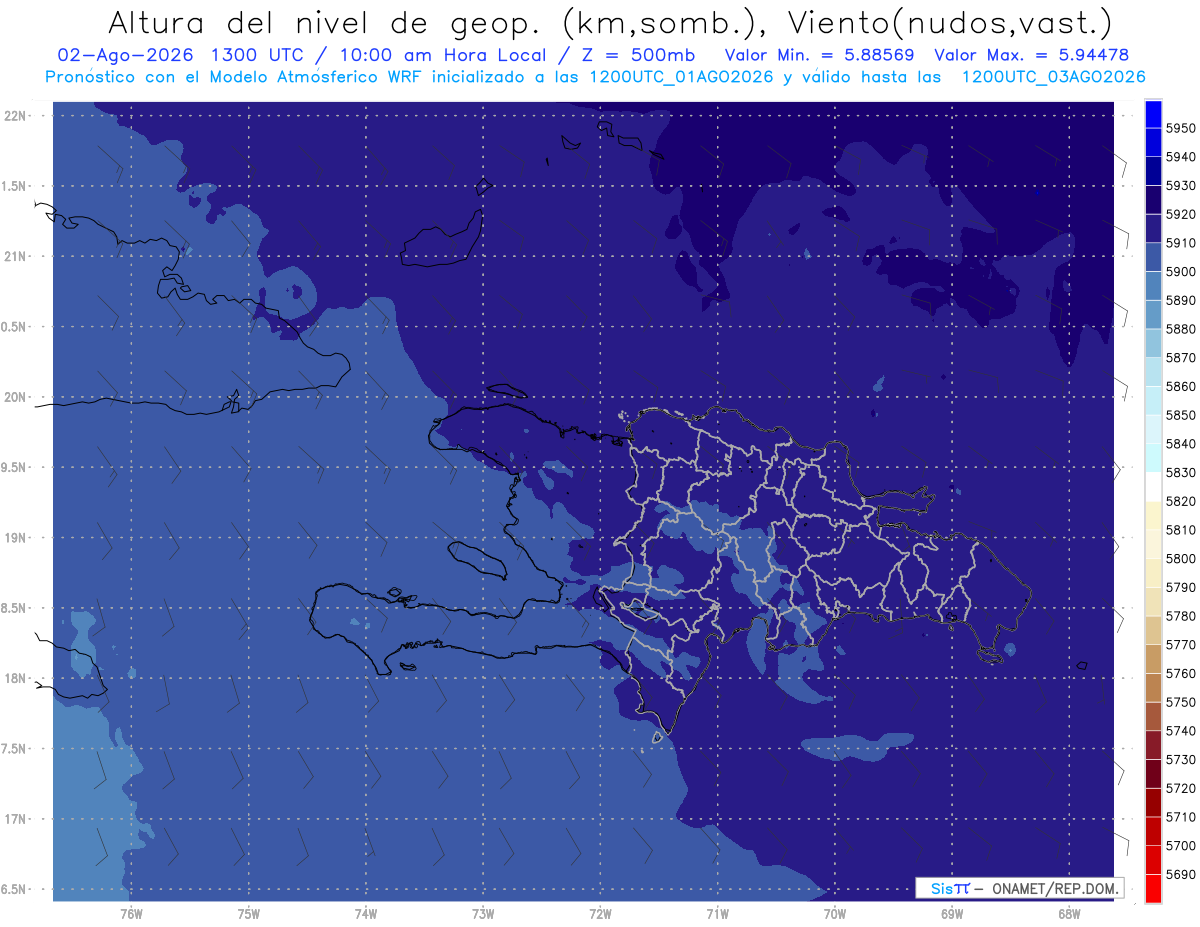Click the '5850' colorbar value
1200x927 pixels.
1181,415
